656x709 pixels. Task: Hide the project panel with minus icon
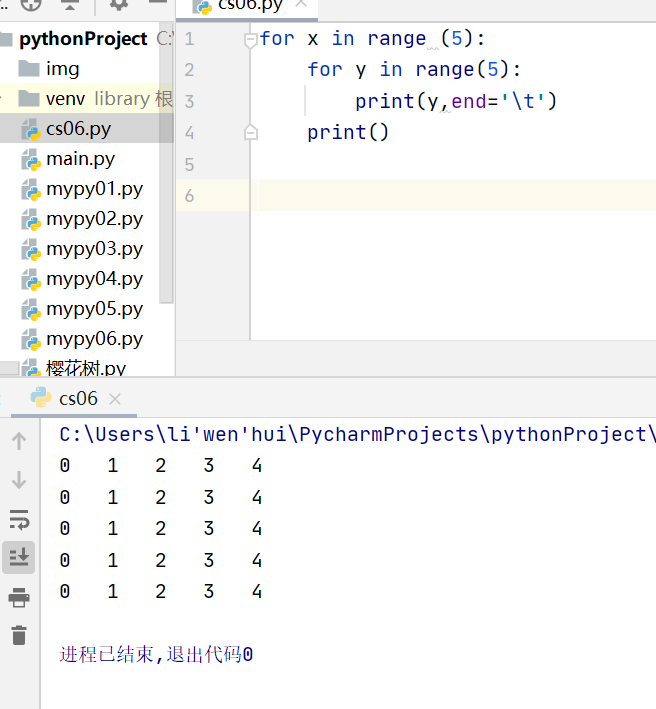(158, 2)
